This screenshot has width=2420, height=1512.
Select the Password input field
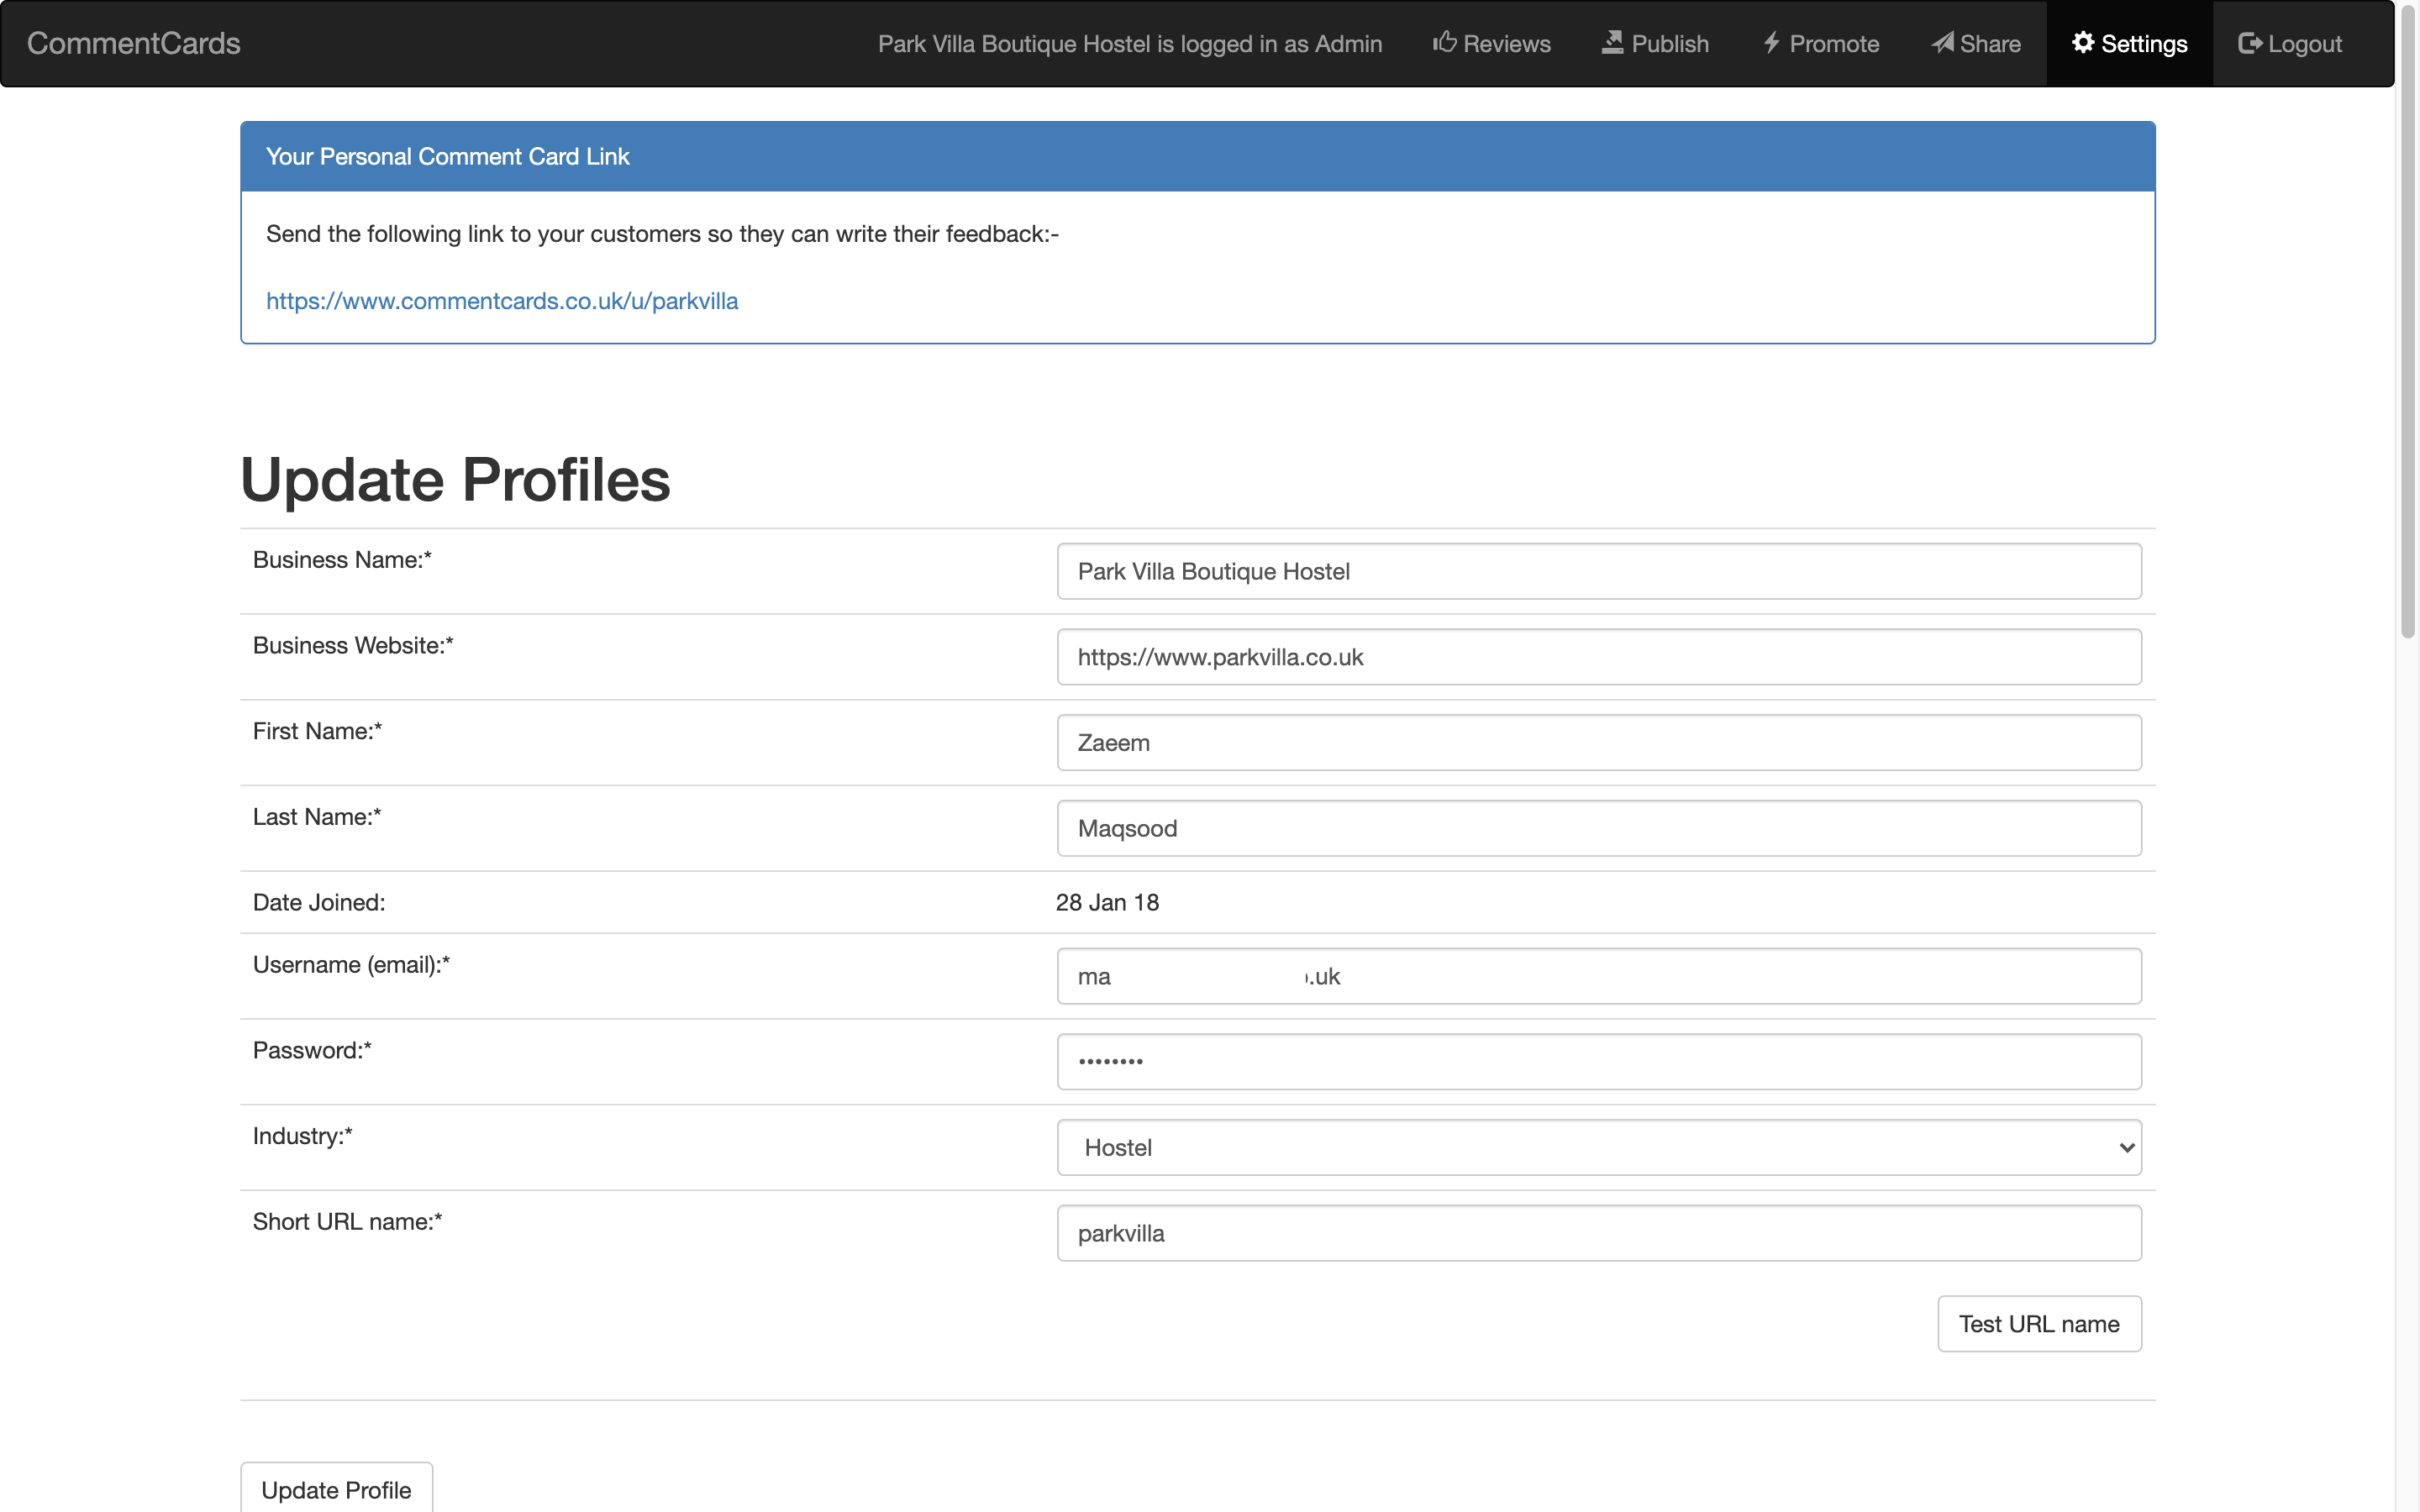point(1597,1061)
